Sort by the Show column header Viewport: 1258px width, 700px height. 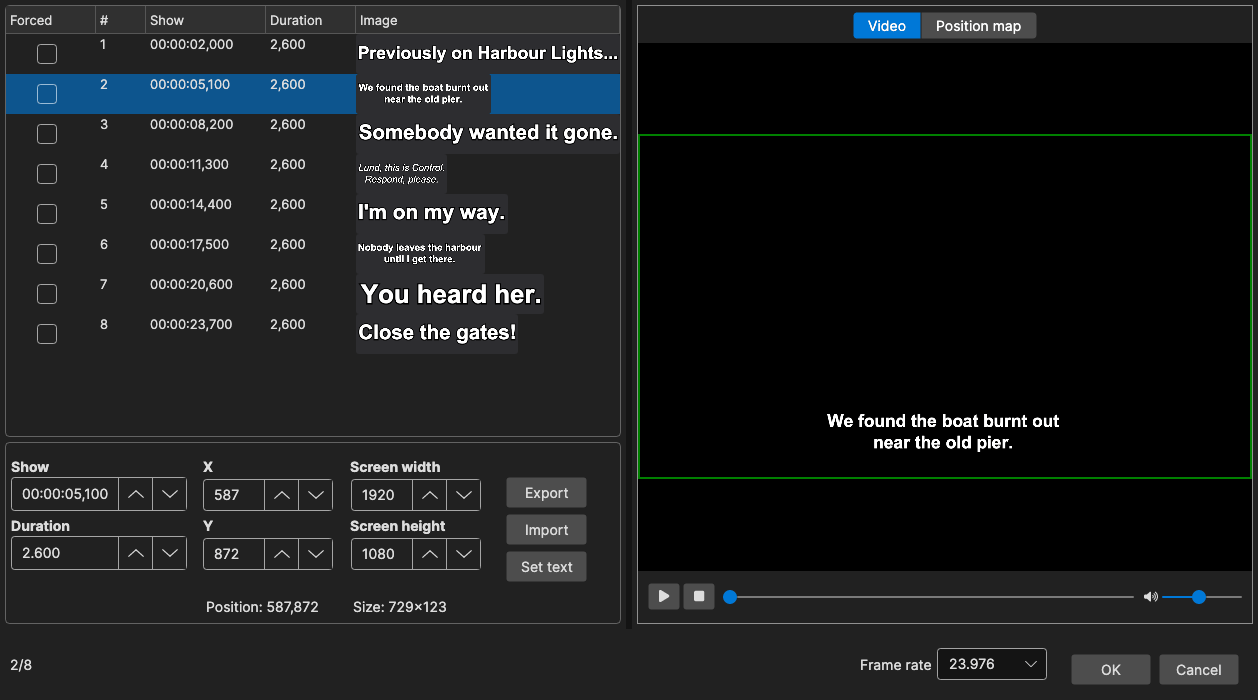tap(205, 20)
